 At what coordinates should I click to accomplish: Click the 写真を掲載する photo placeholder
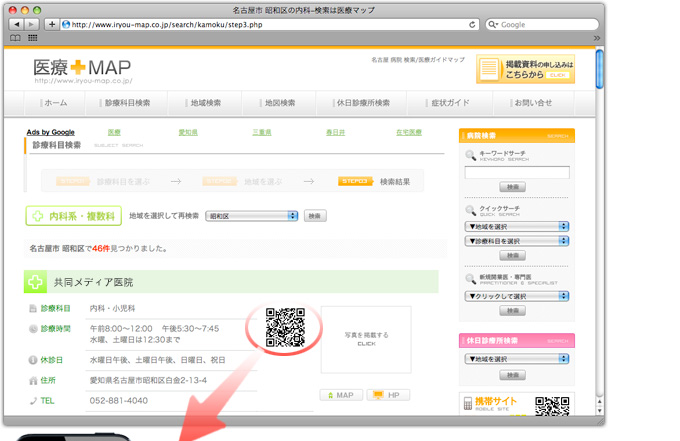pyautogui.click(x=366, y=340)
